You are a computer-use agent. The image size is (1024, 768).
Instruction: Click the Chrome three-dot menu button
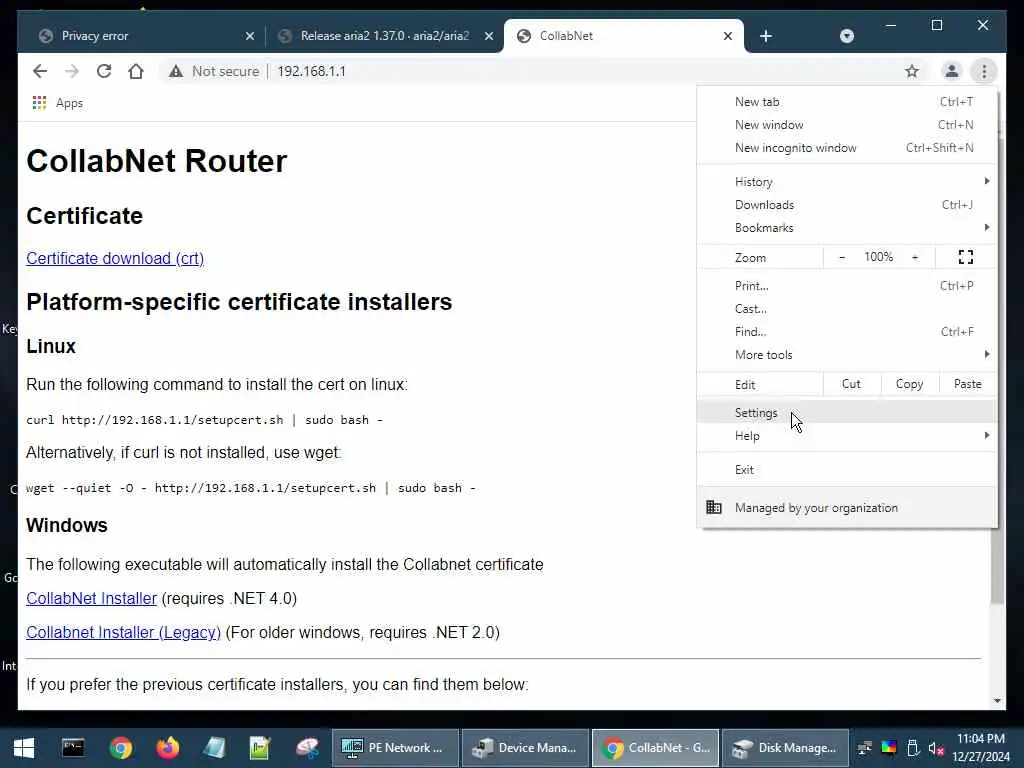tap(984, 71)
